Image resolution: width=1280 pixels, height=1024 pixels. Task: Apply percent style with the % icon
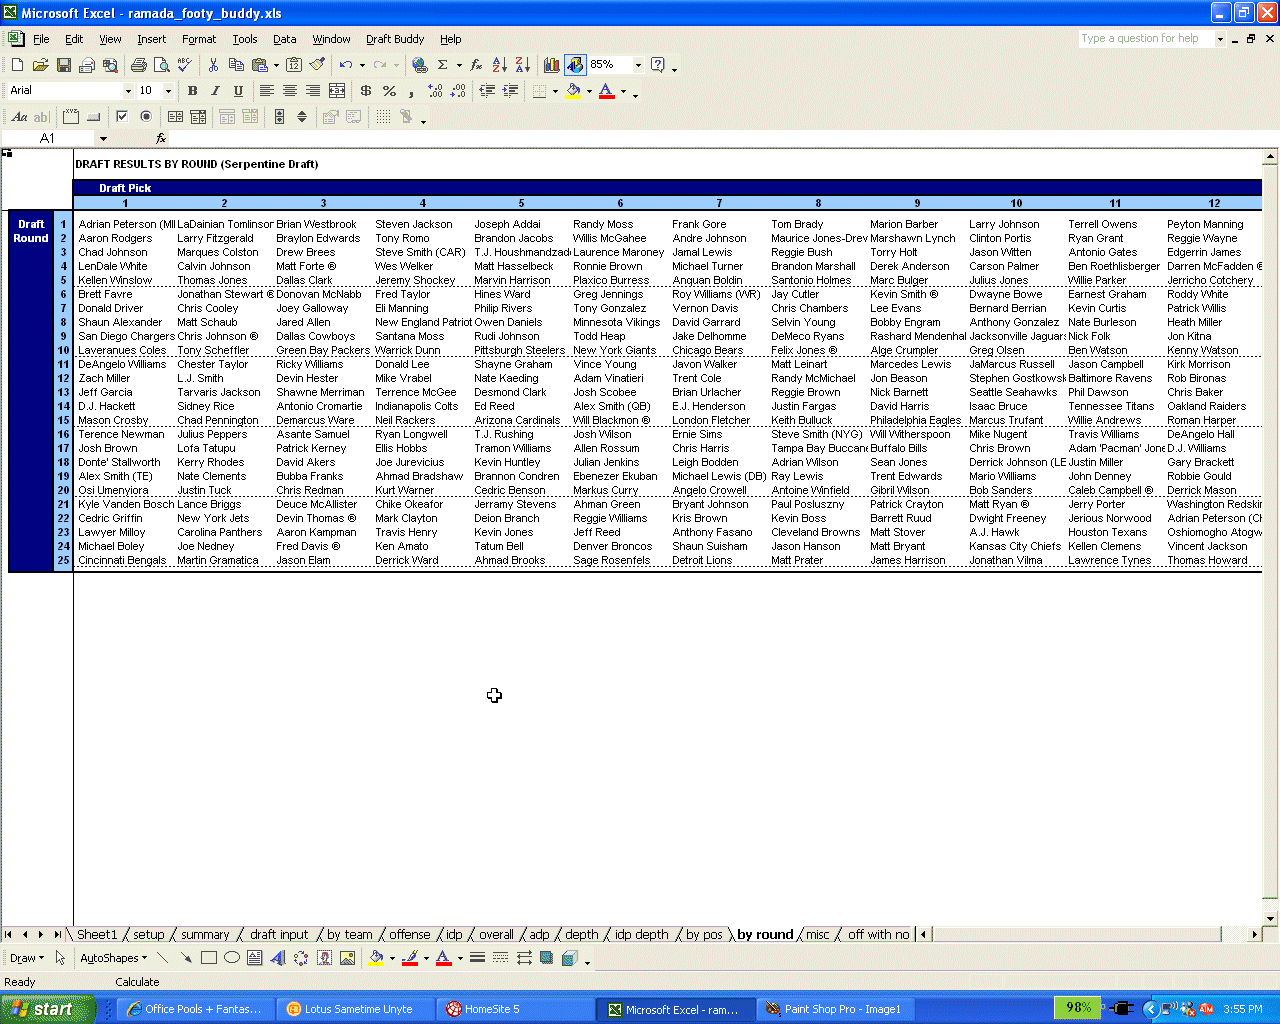[389, 91]
